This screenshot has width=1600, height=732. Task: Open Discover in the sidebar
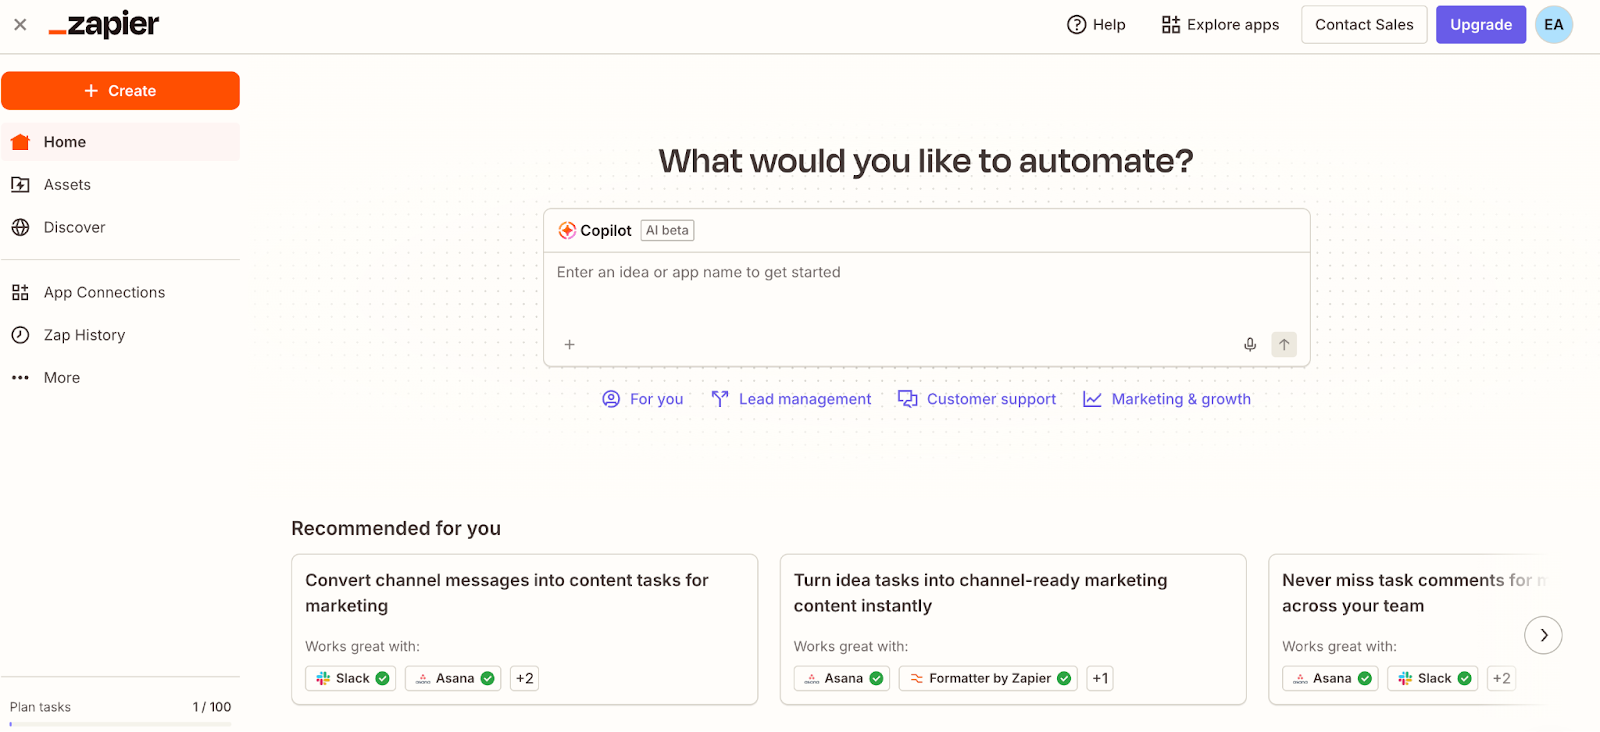pyautogui.click(x=120, y=228)
